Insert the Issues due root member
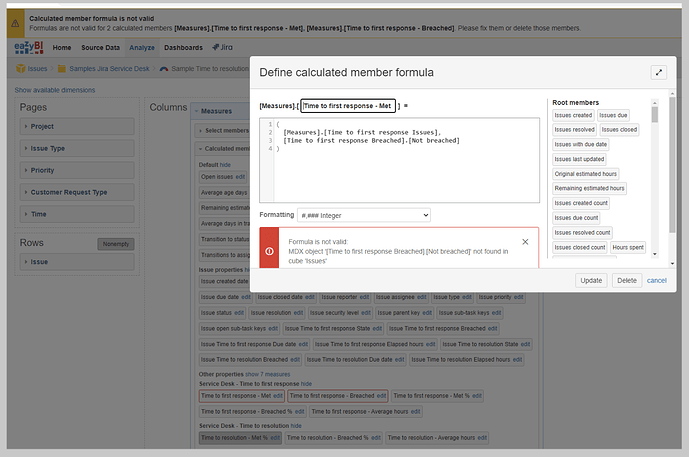The width and height of the screenshot is (689, 457). pos(613,115)
